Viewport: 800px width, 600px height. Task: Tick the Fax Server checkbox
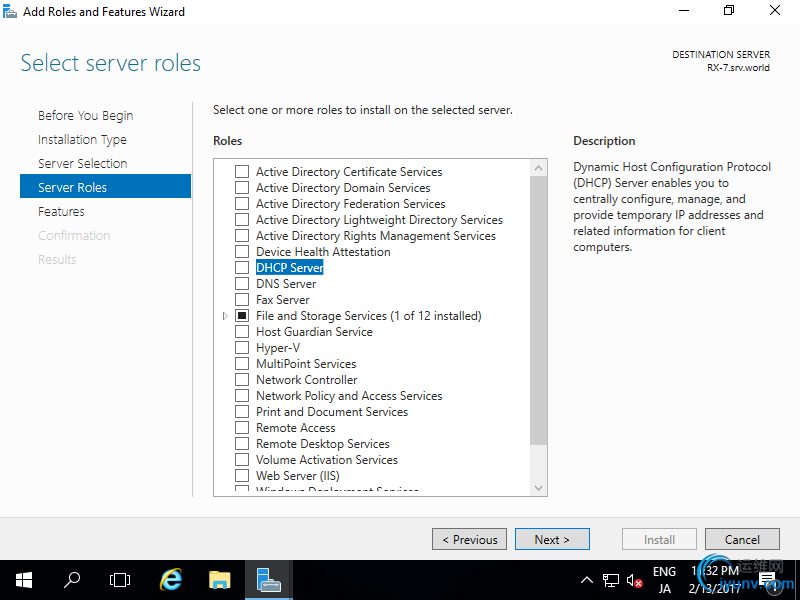[x=242, y=299]
